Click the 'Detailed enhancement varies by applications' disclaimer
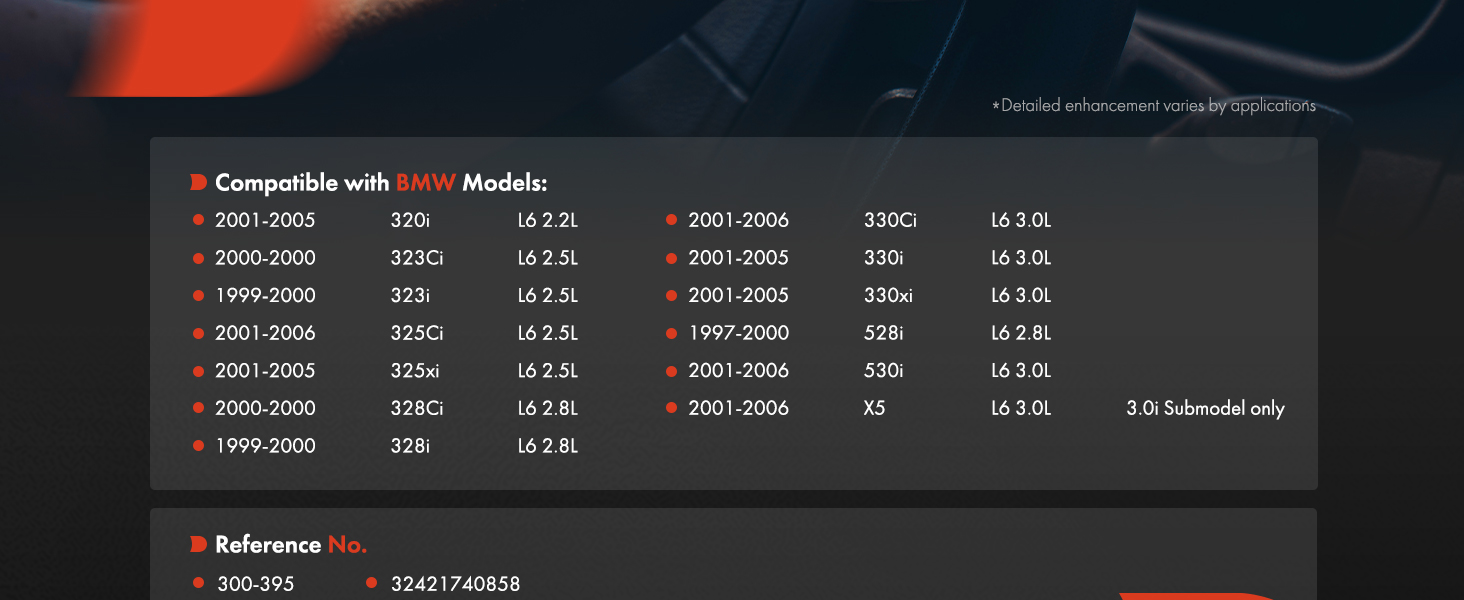 pos(1153,105)
